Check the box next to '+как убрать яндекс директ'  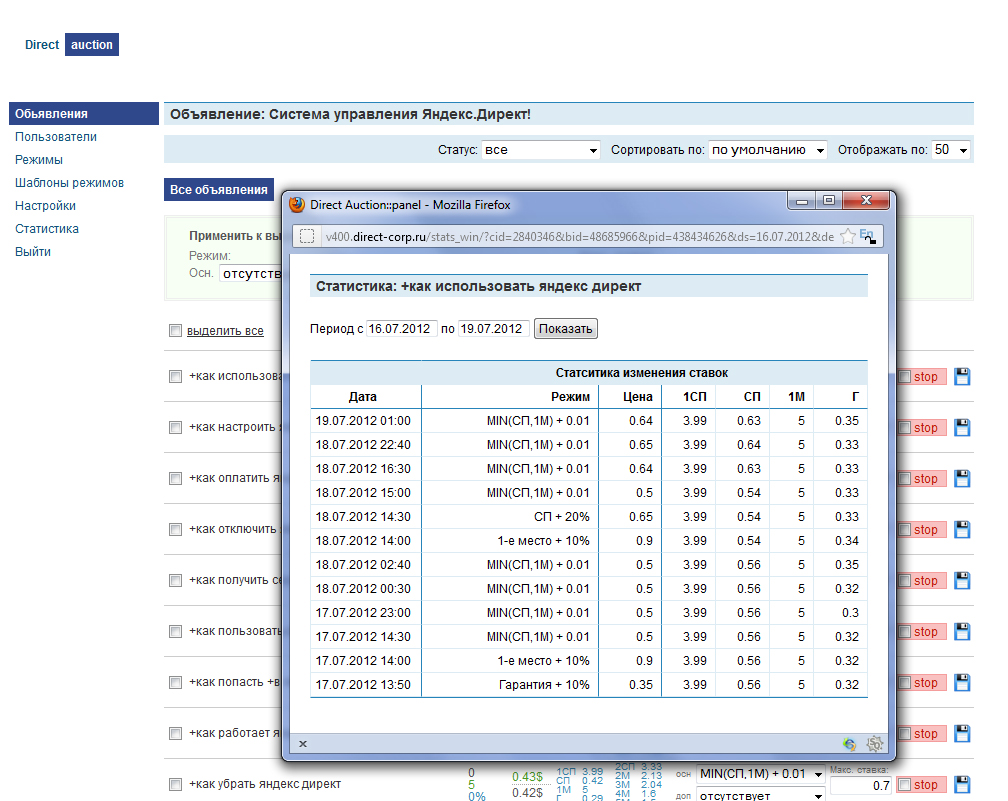point(175,785)
